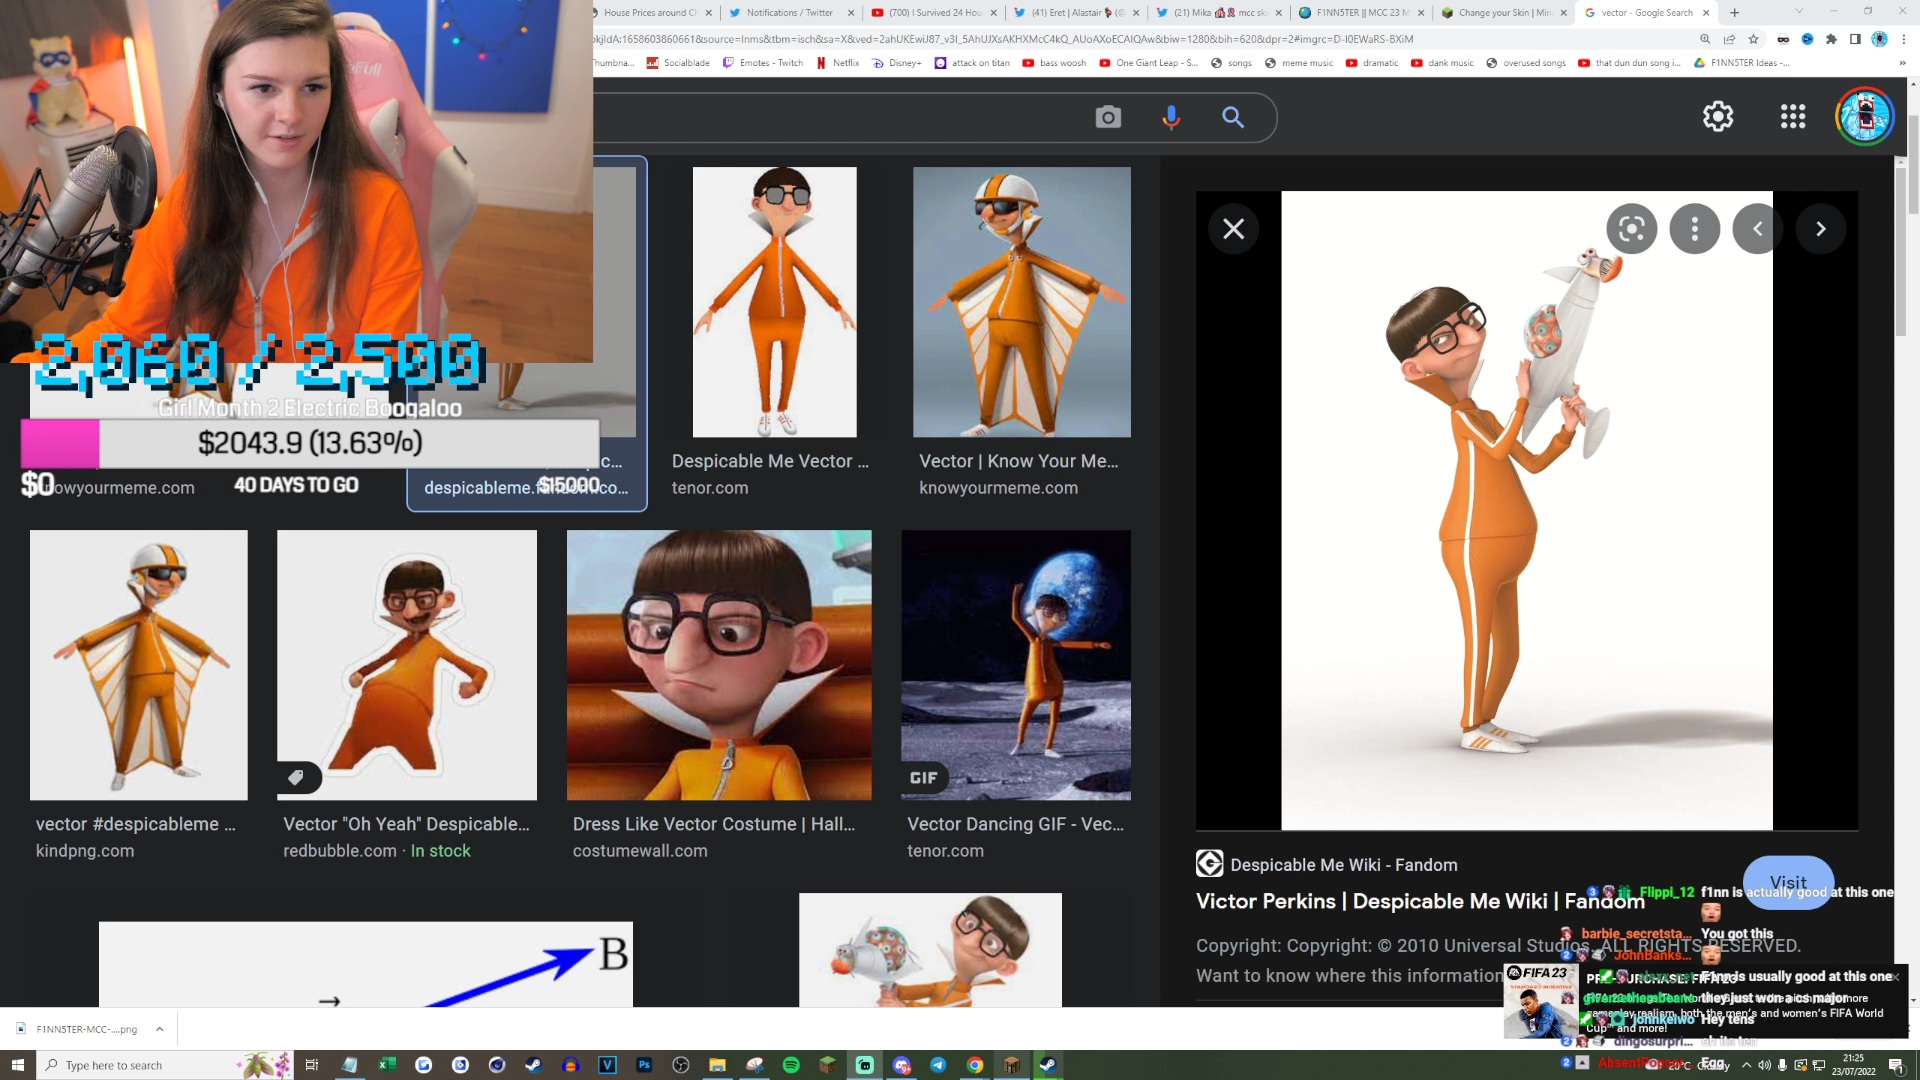1920x1080 pixels.
Task: Expand the tab search dropdown
Action: 1799,12
